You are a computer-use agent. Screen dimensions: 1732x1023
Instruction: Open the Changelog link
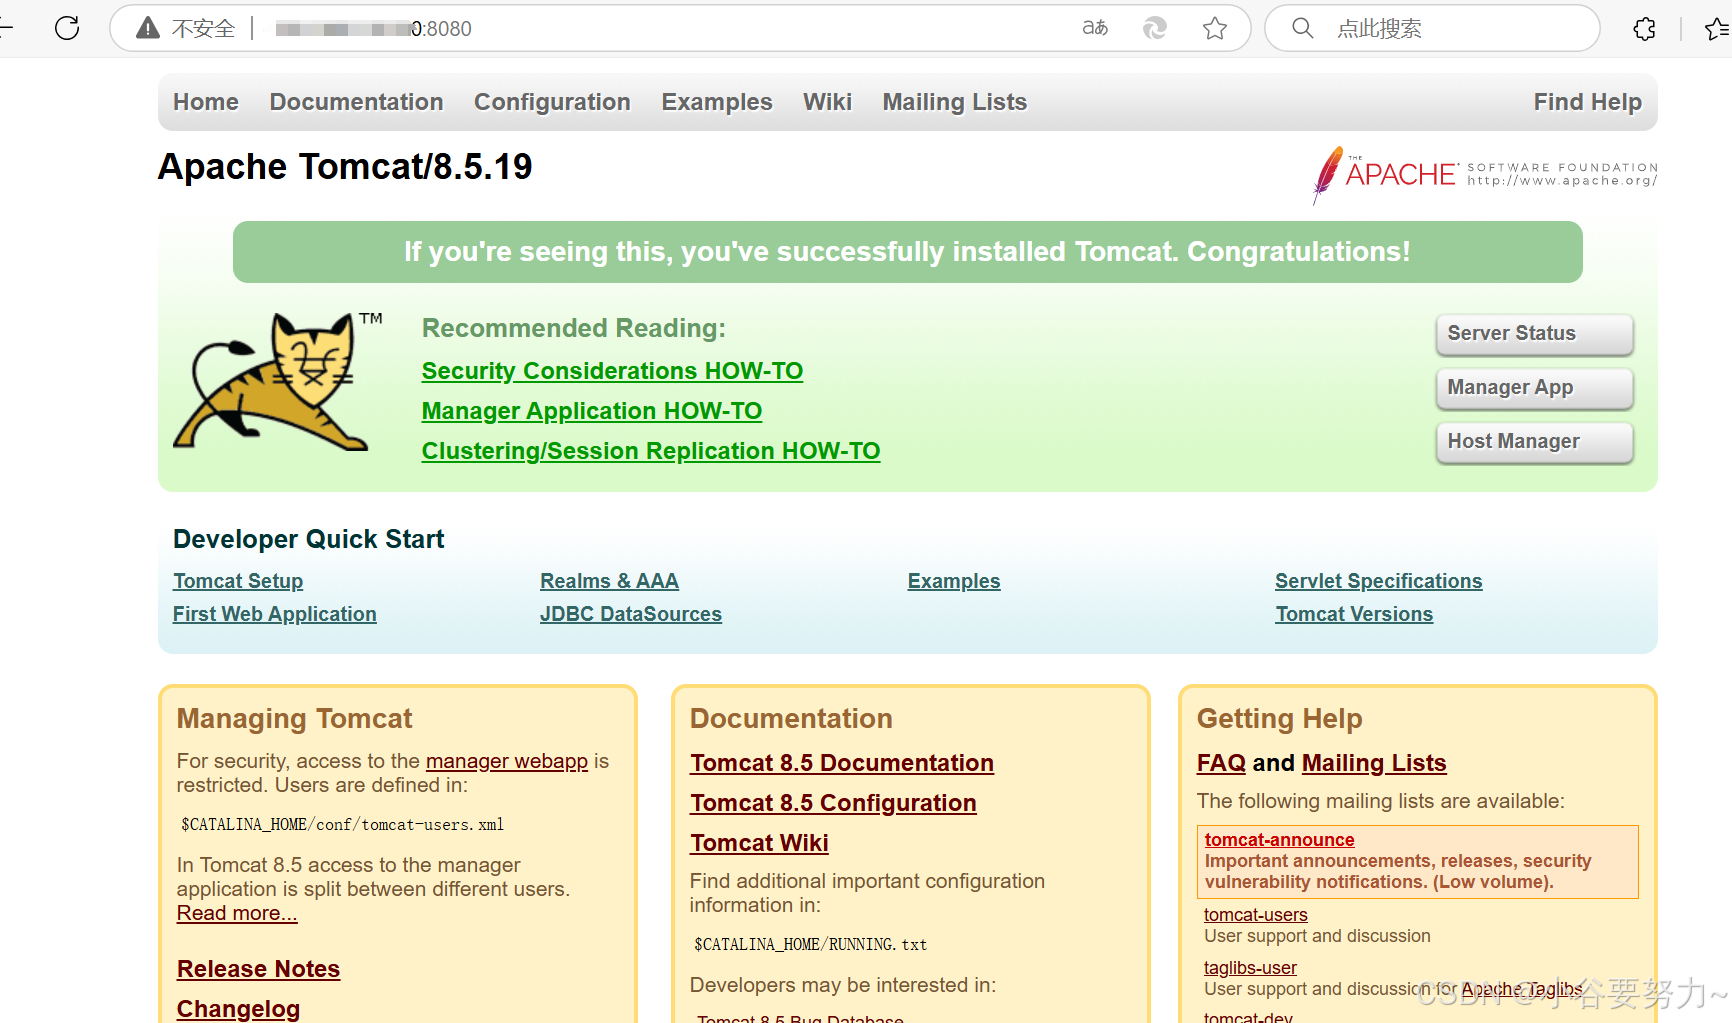(x=238, y=1009)
